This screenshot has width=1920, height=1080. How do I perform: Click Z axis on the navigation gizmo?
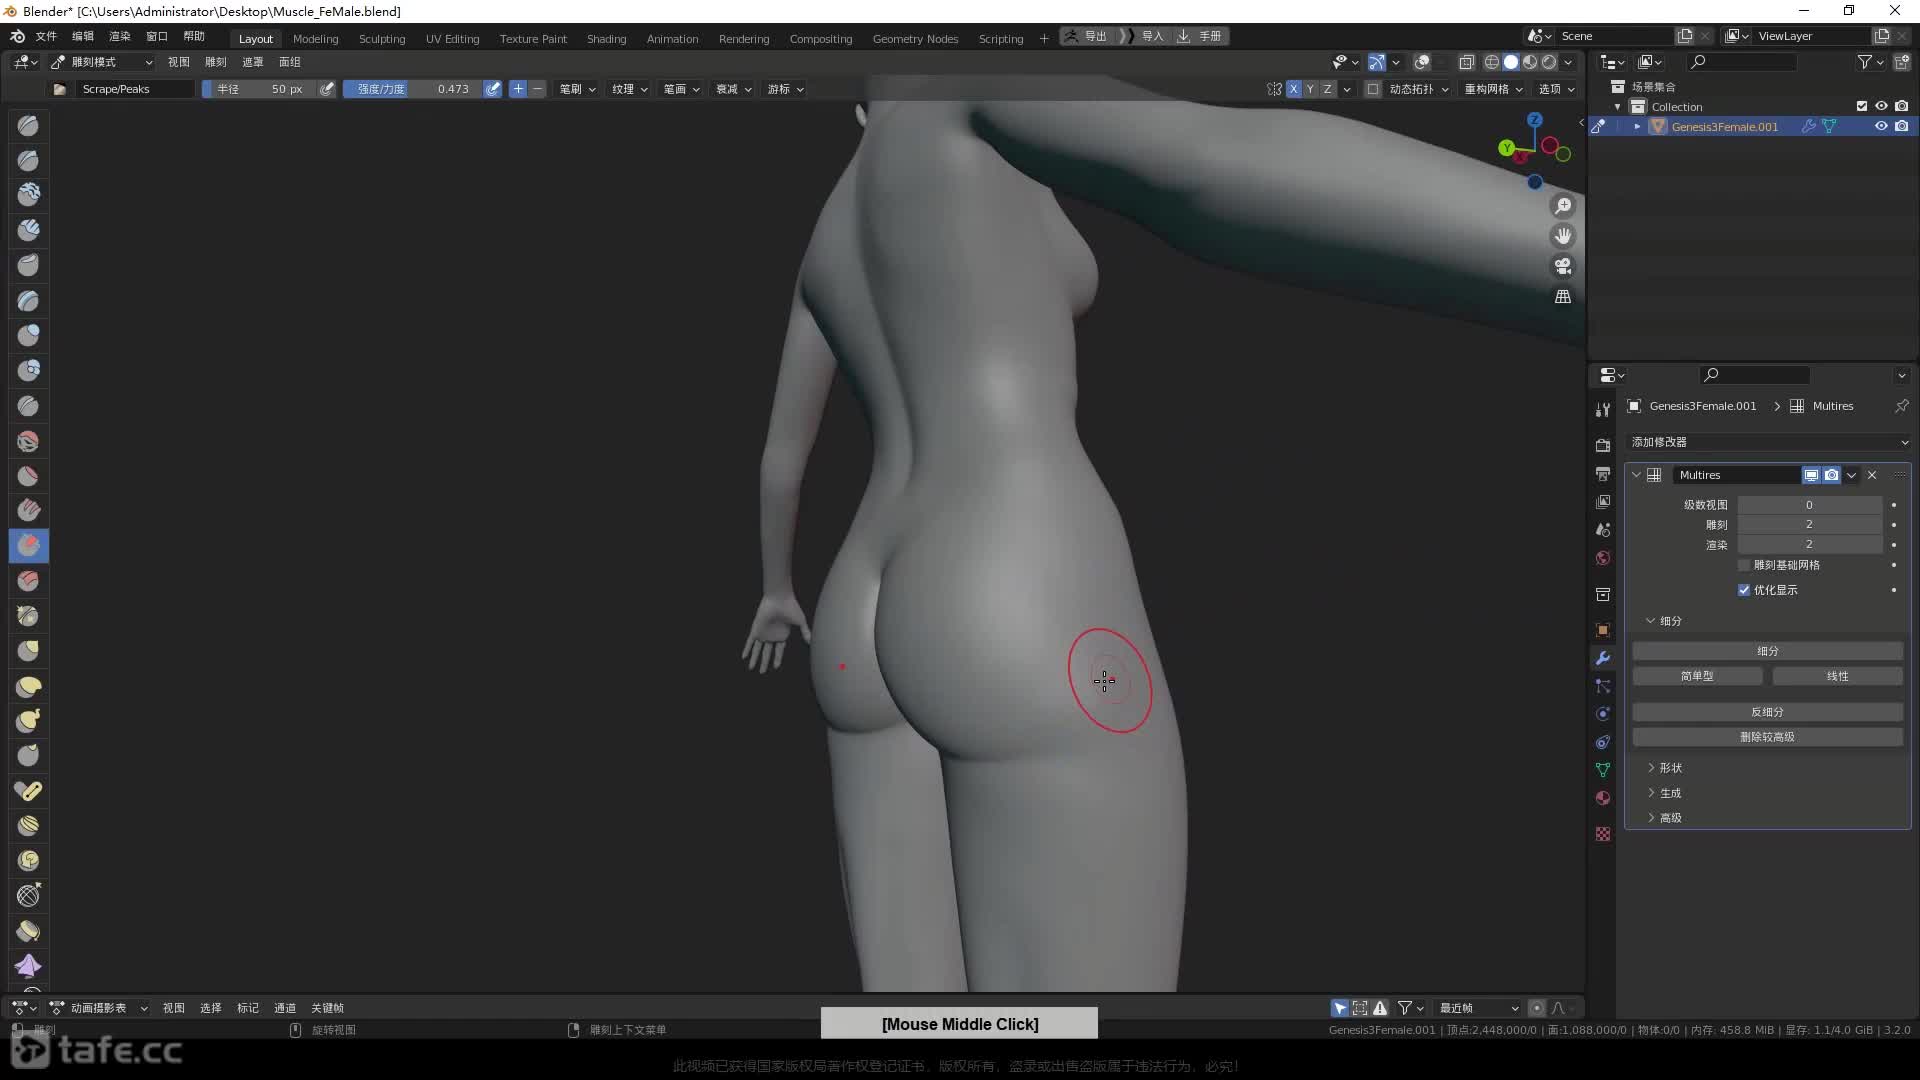[x=1534, y=120]
